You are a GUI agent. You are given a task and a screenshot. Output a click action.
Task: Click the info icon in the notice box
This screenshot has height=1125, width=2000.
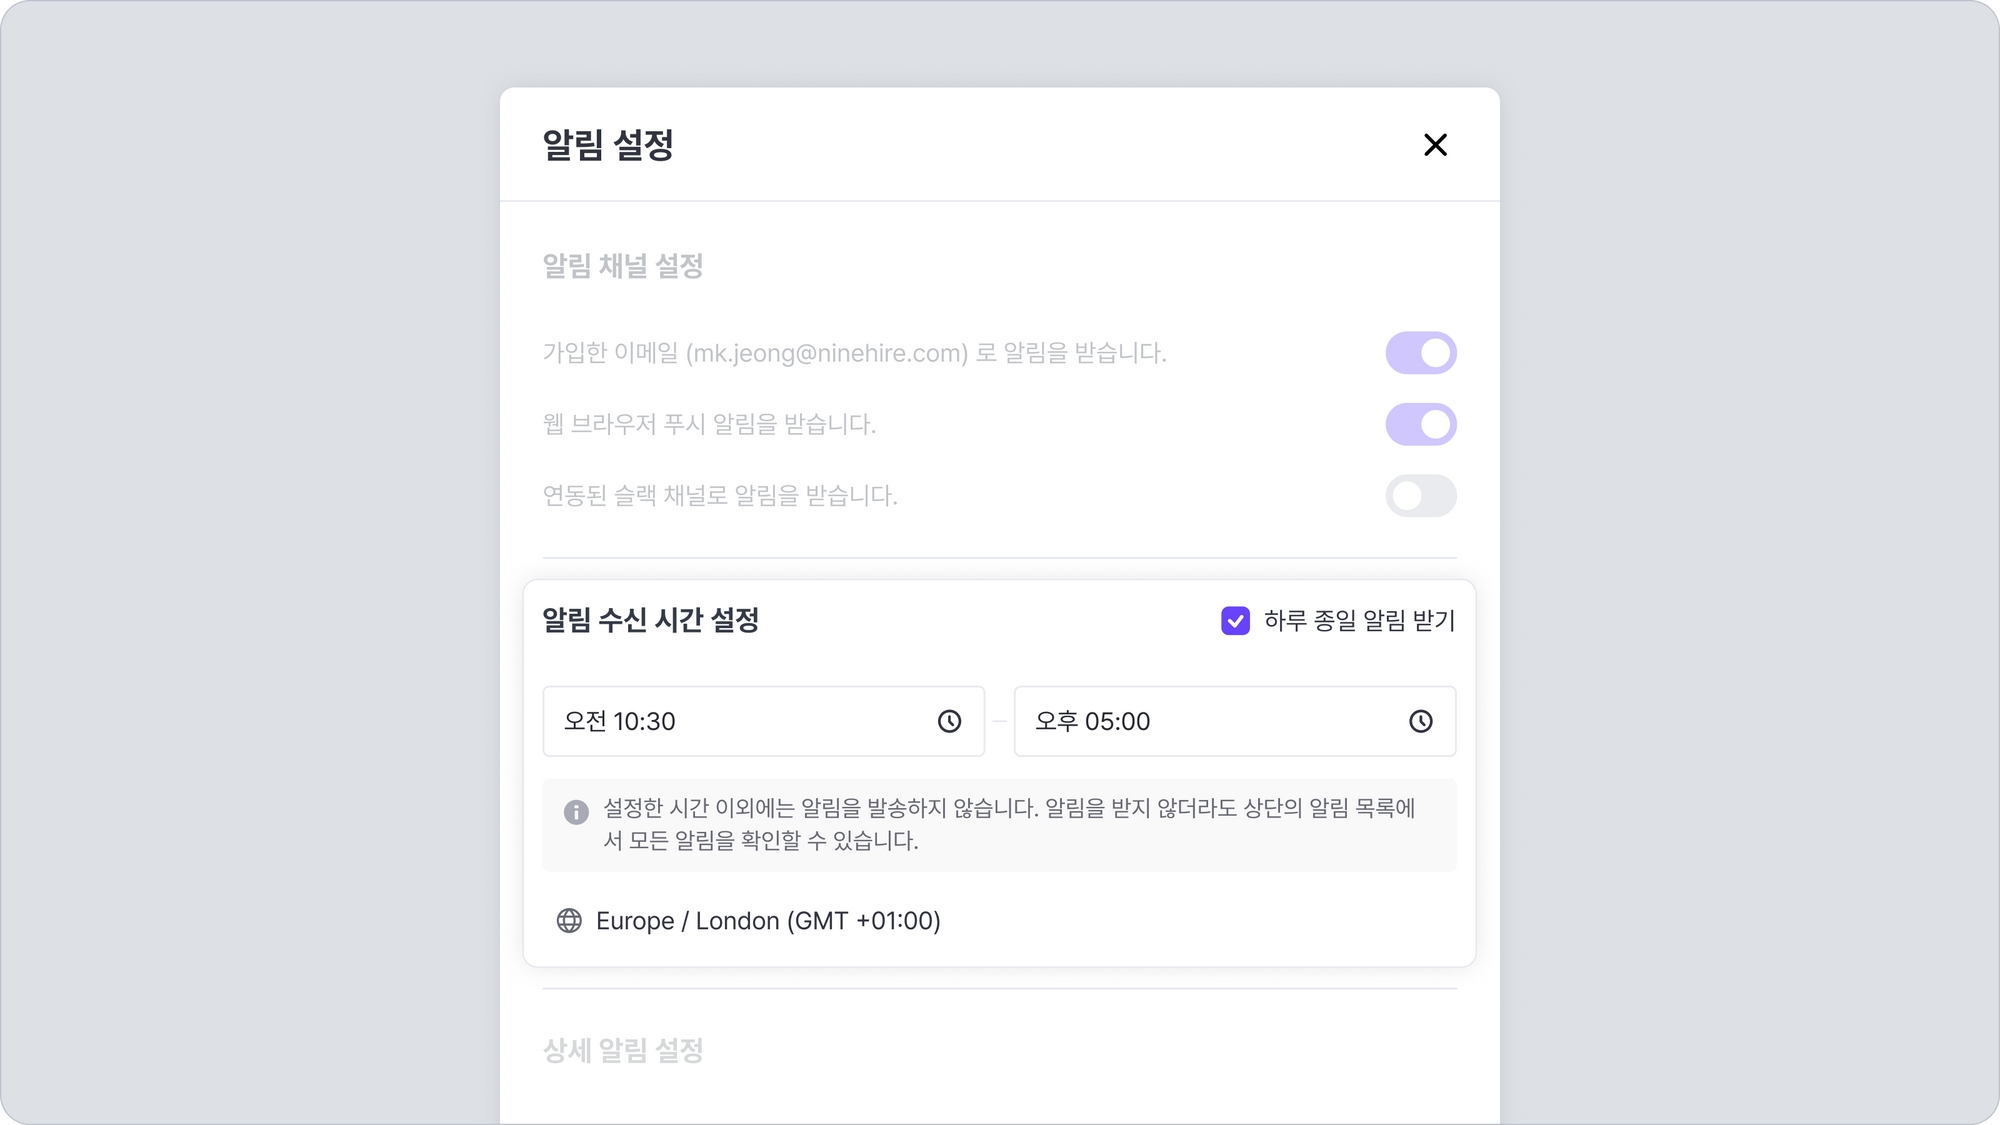pyautogui.click(x=576, y=812)
